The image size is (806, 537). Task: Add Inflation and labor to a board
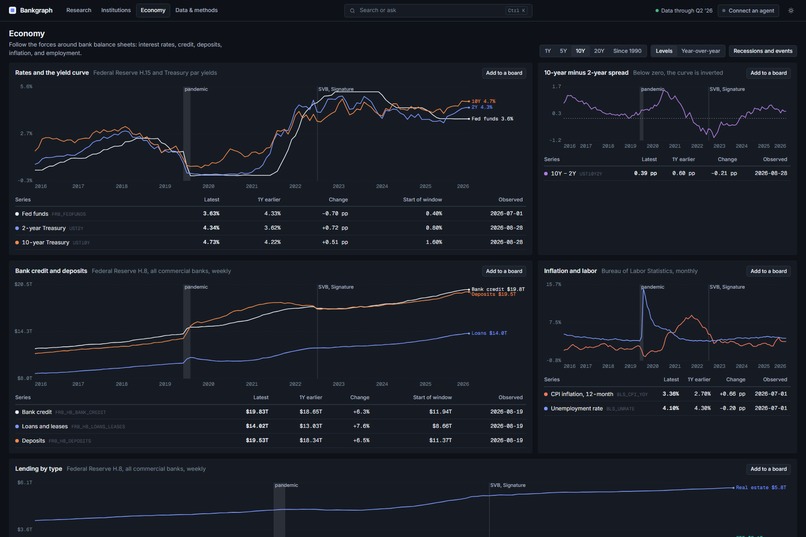(x=768, y=271)
